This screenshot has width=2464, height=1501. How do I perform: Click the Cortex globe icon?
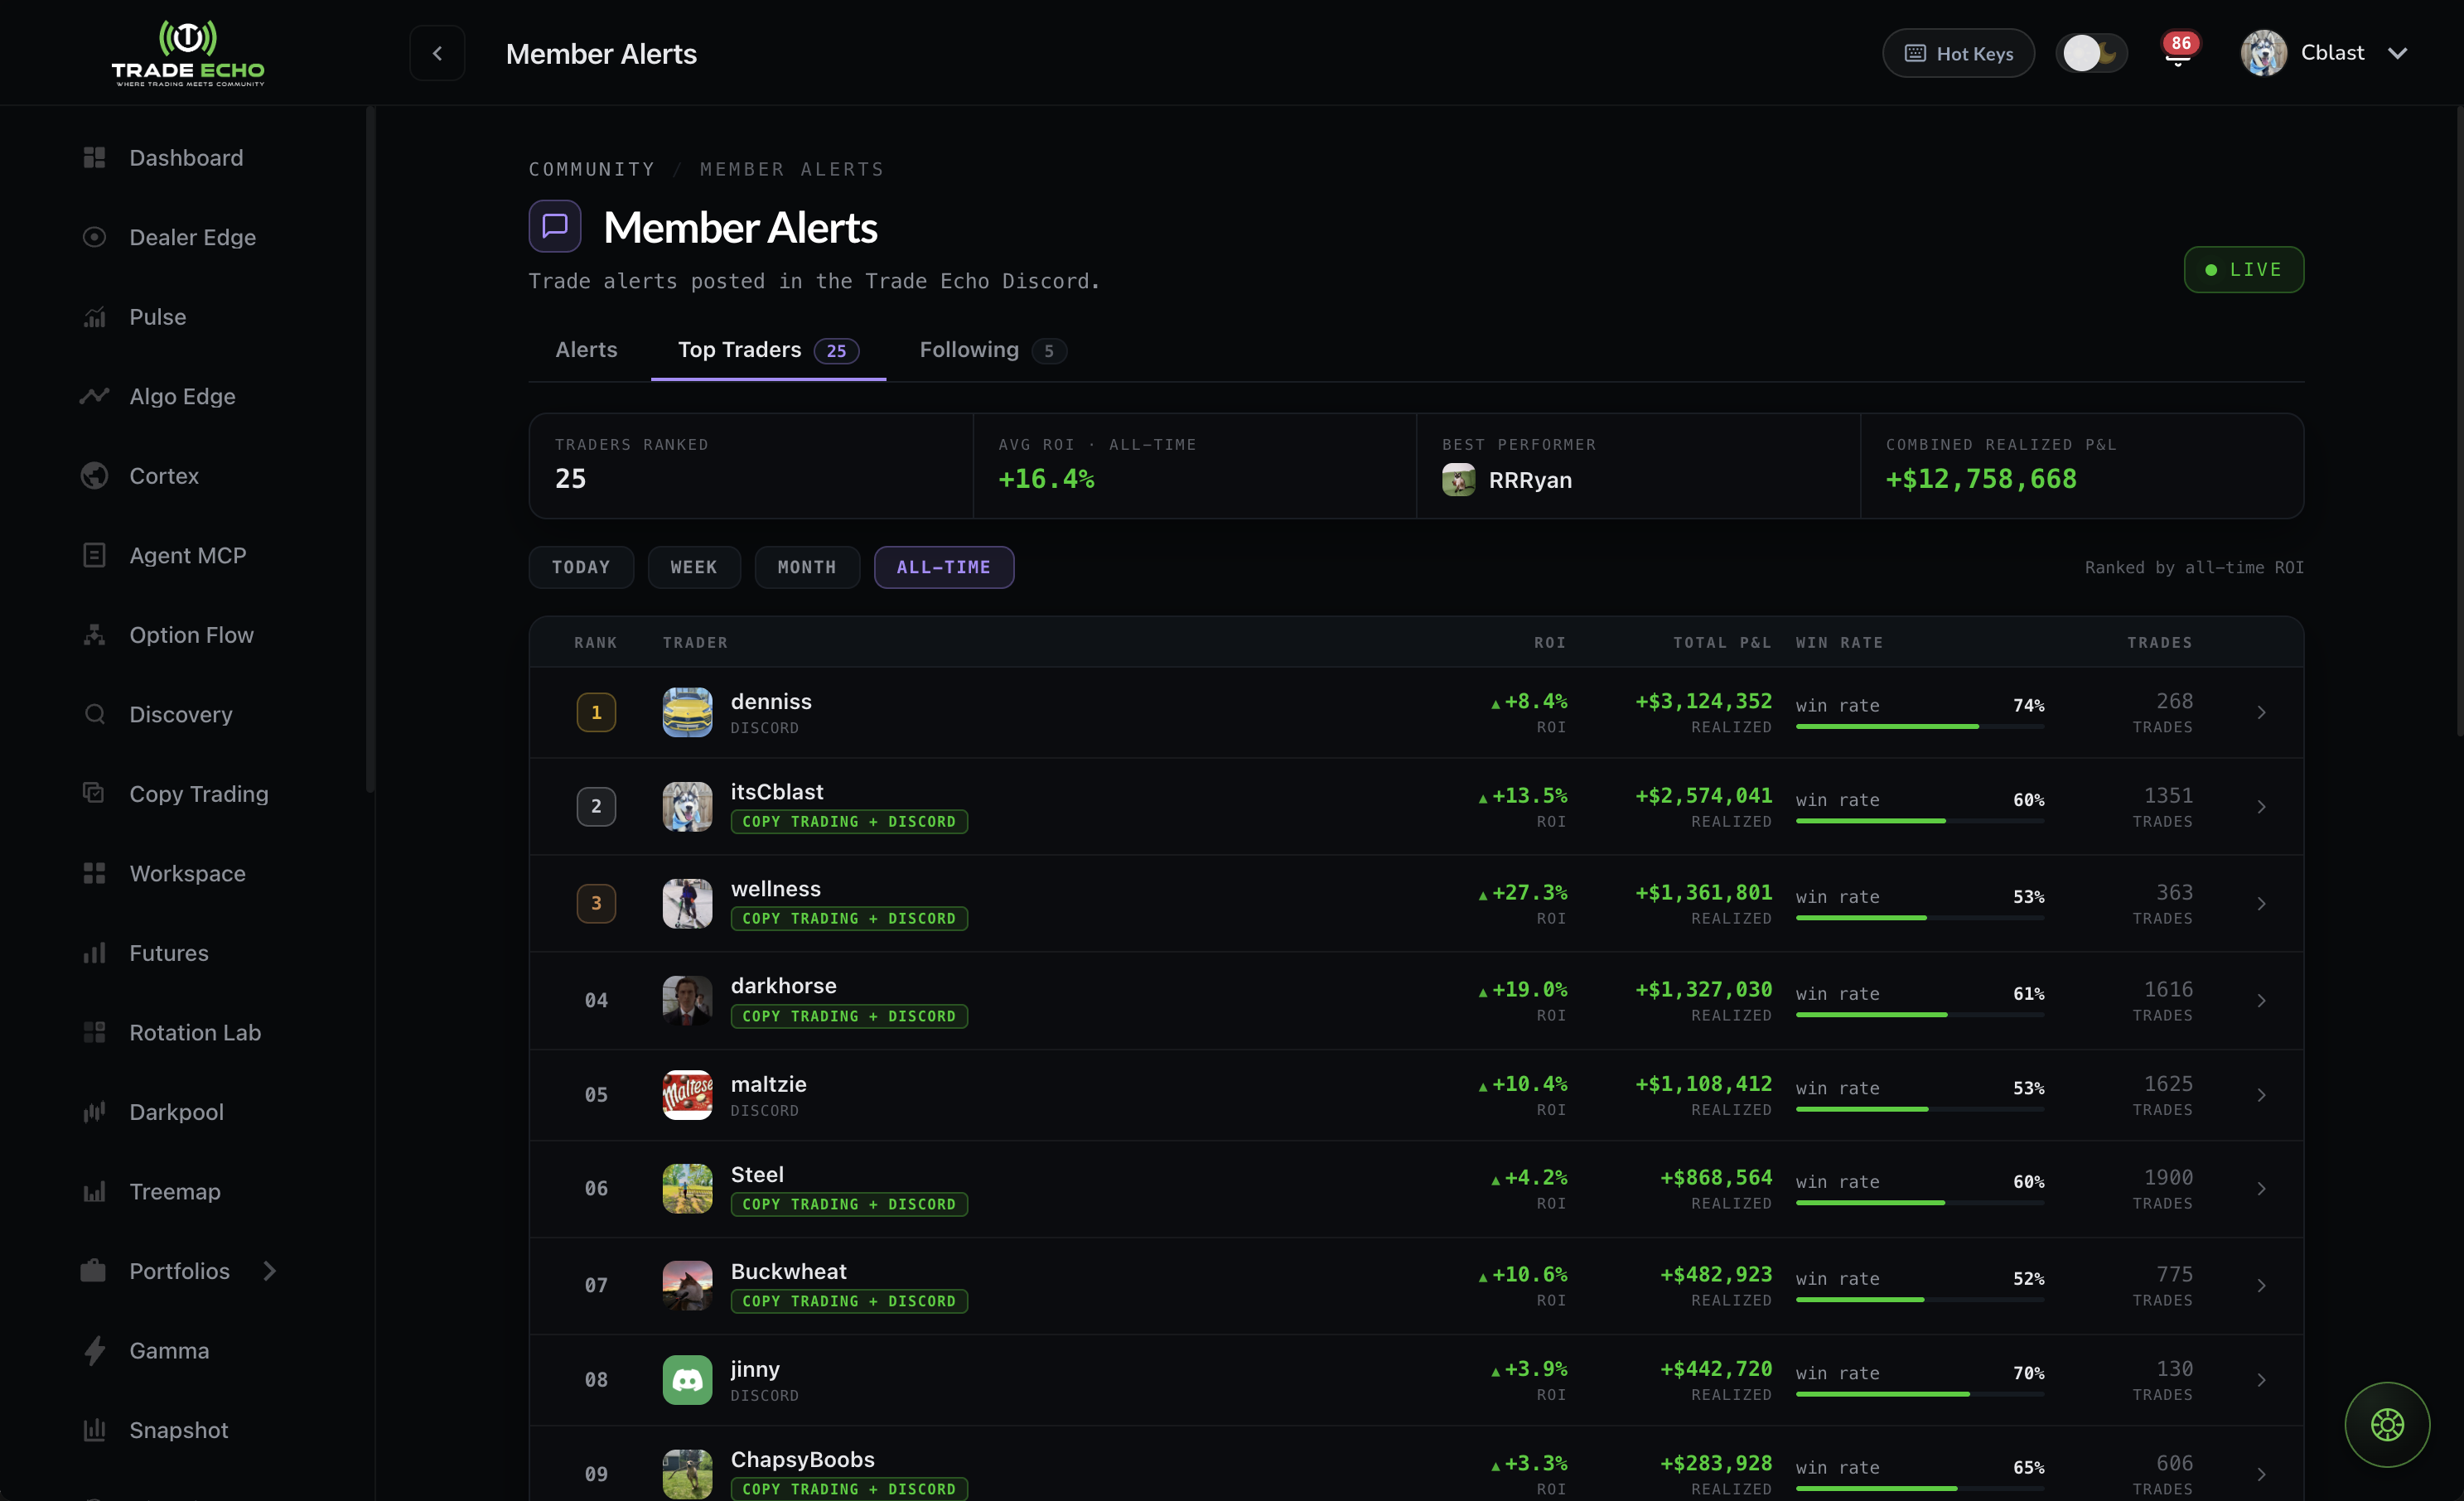pos(94,476)
